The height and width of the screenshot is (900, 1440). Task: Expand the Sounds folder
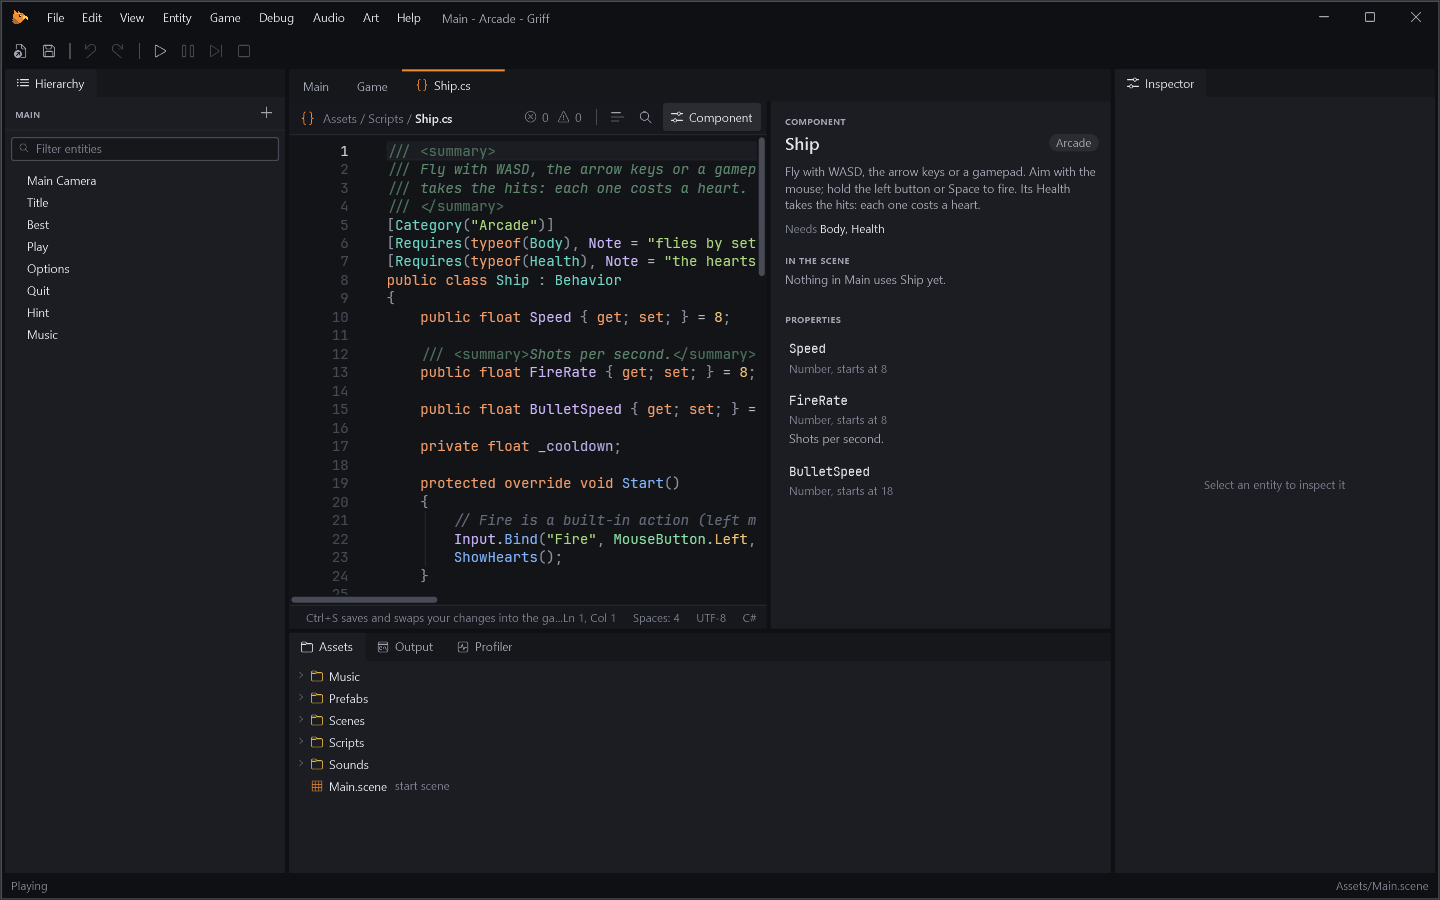pyautogui.click(x=301, y=764)
